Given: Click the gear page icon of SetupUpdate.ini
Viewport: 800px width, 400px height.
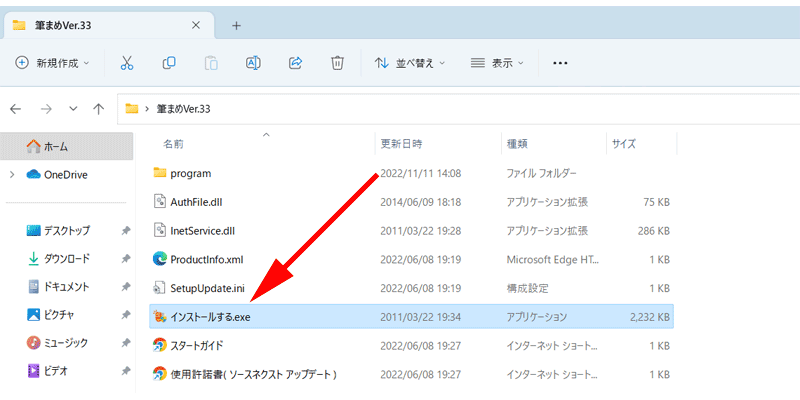Looking at the screenshot, I should tap(160, 288).
